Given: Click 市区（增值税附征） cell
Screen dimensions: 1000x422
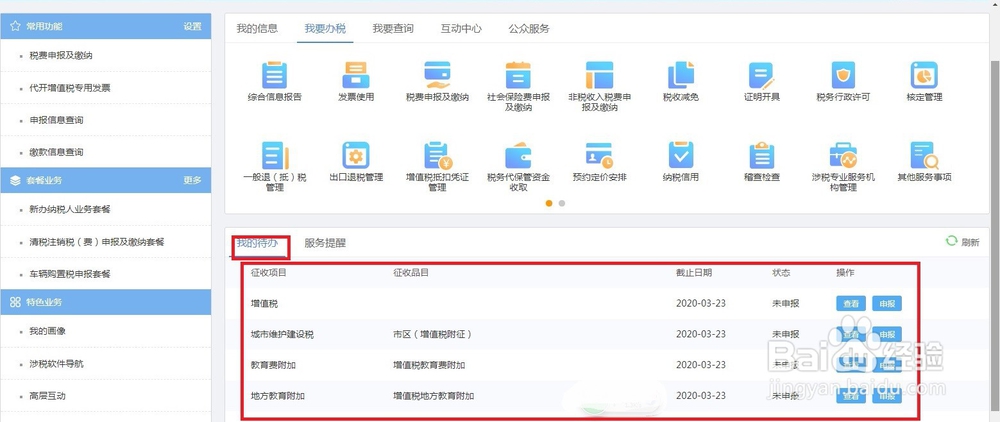Looking at the screenshot, I should click(432, 334).
